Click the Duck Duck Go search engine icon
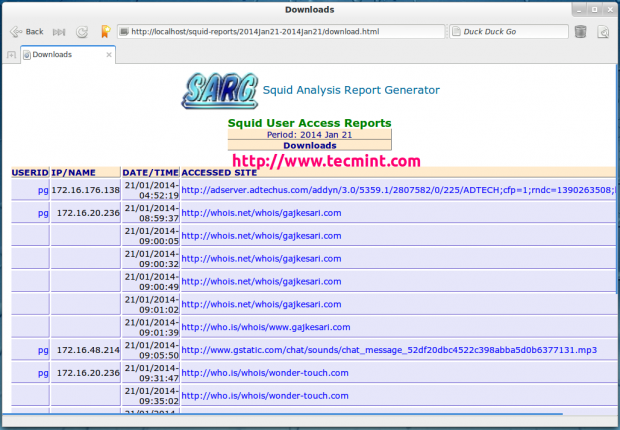The image size is (620, 430). (456, 32)
